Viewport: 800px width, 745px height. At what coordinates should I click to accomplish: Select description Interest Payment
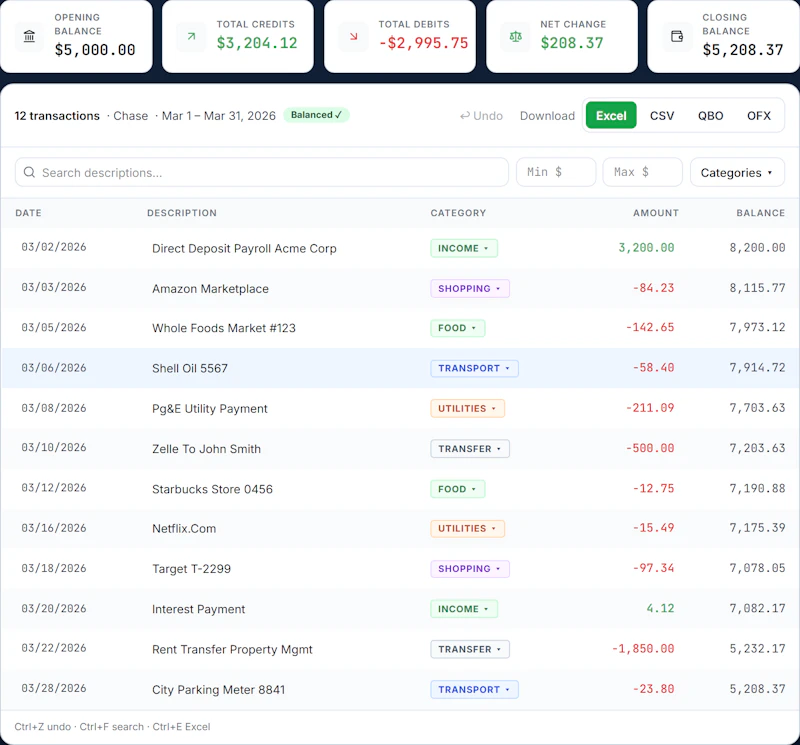click(x=198, y=609)
